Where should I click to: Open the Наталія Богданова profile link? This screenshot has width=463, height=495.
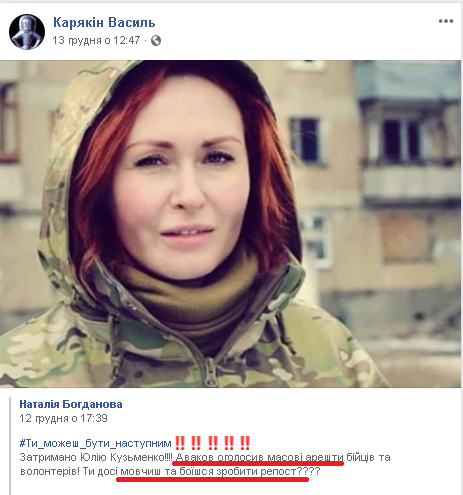(71, 404)
